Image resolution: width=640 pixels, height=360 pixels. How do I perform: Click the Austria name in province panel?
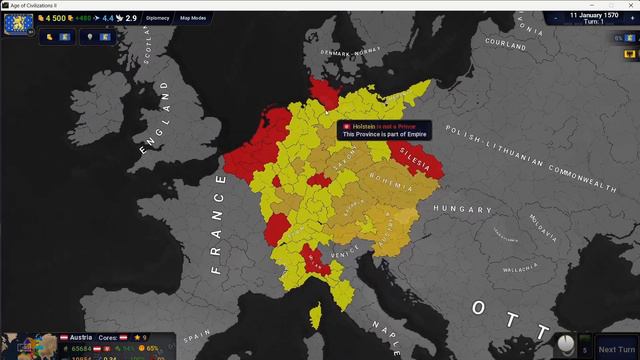pyautogui.click(x=81, y=338)
